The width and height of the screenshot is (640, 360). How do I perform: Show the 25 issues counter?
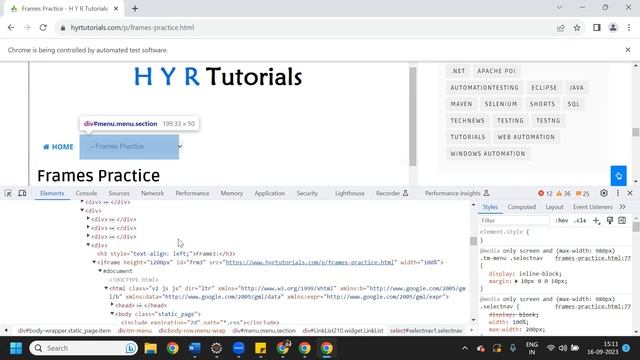582,193
